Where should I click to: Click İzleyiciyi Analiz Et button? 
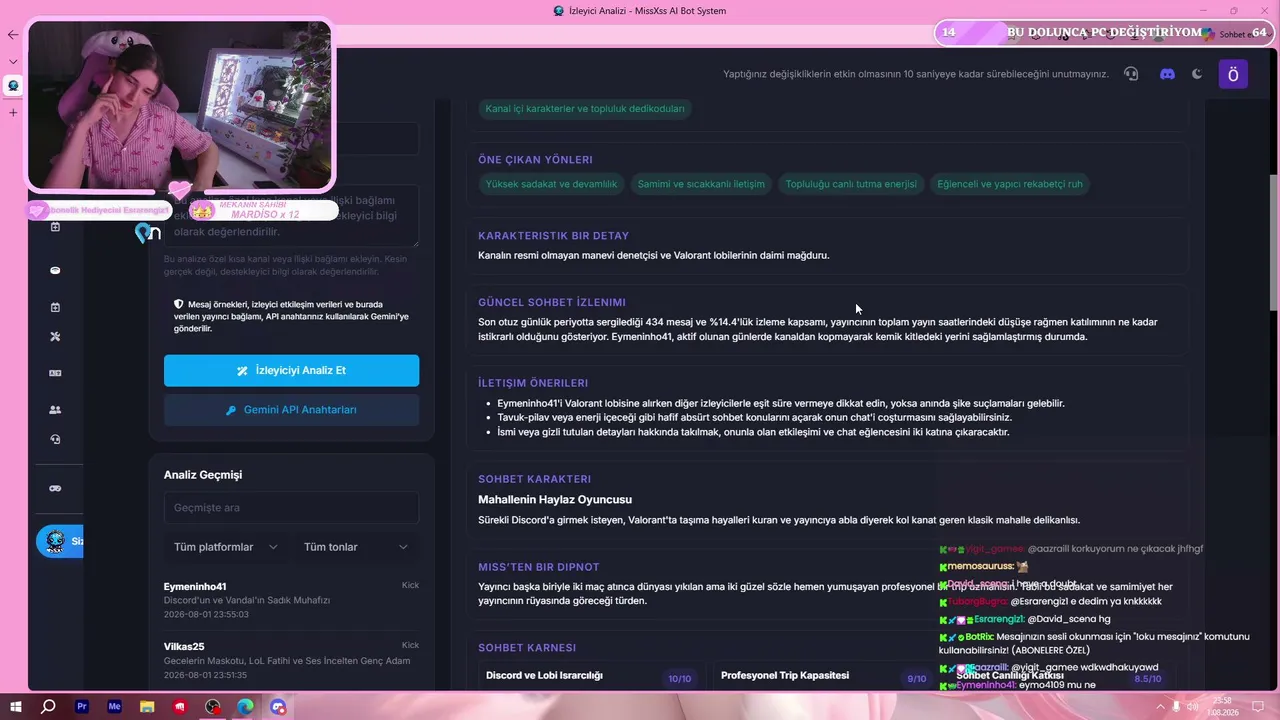tap(291, 370)
